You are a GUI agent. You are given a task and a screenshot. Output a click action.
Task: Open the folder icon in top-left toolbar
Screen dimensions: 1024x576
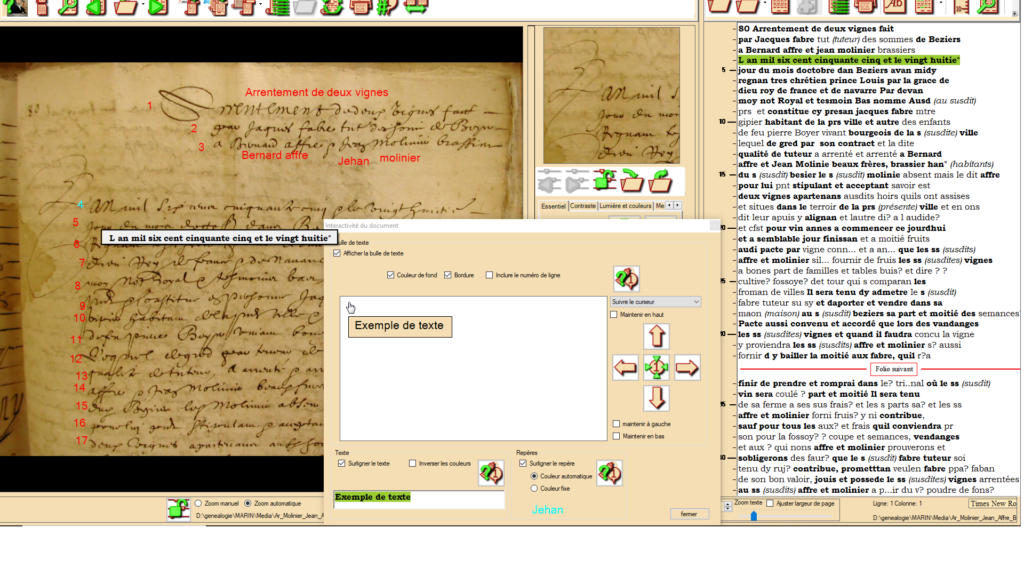(126, 7)
